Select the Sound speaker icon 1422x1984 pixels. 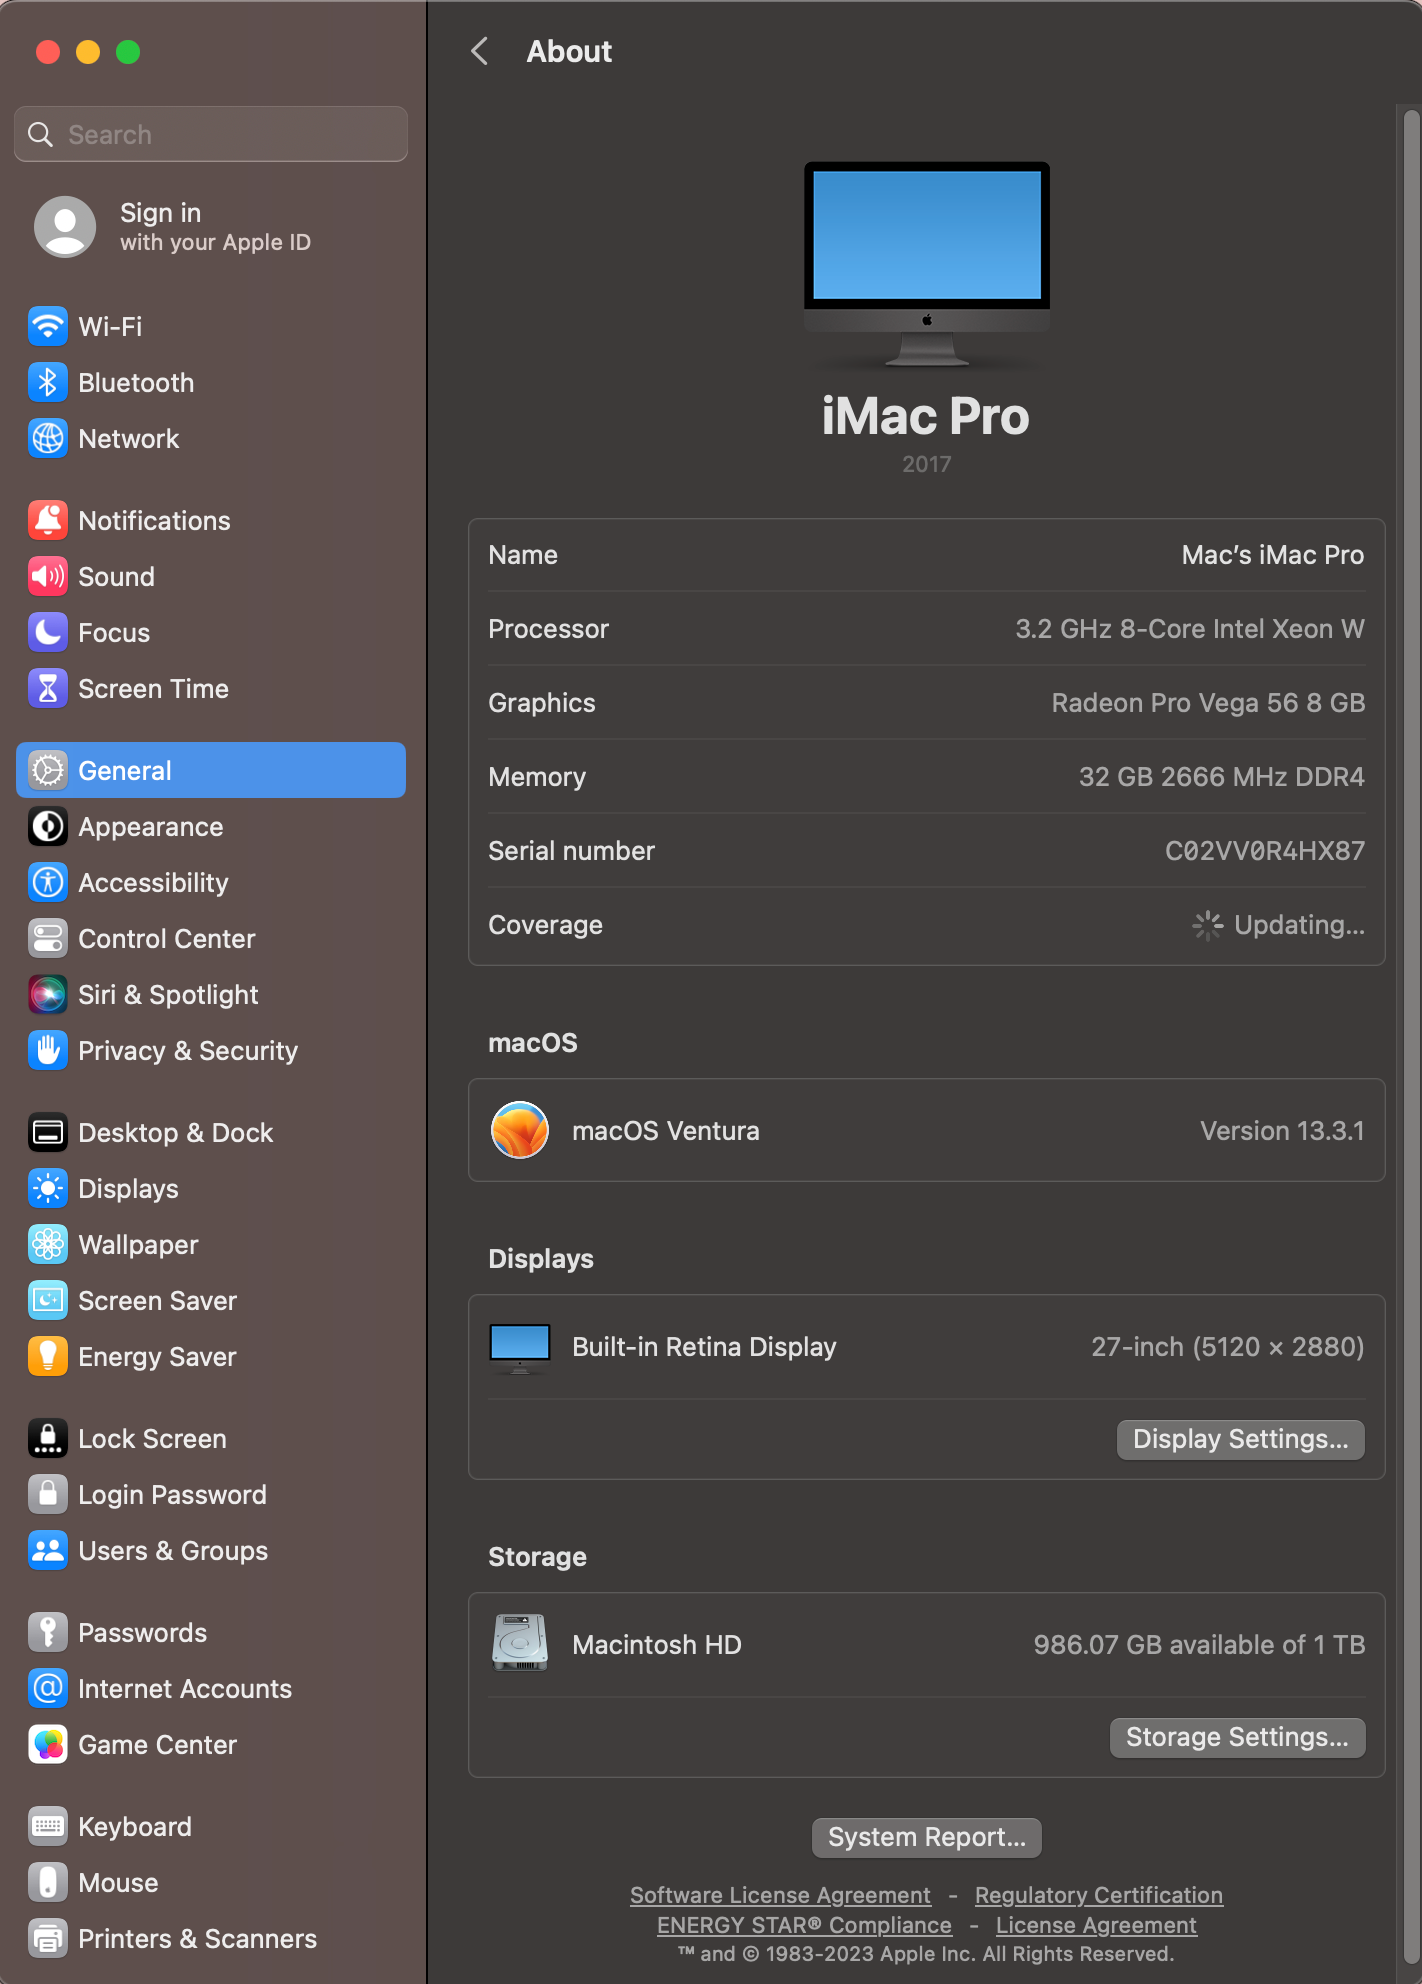pyautogui.click(x=48, y=576)
